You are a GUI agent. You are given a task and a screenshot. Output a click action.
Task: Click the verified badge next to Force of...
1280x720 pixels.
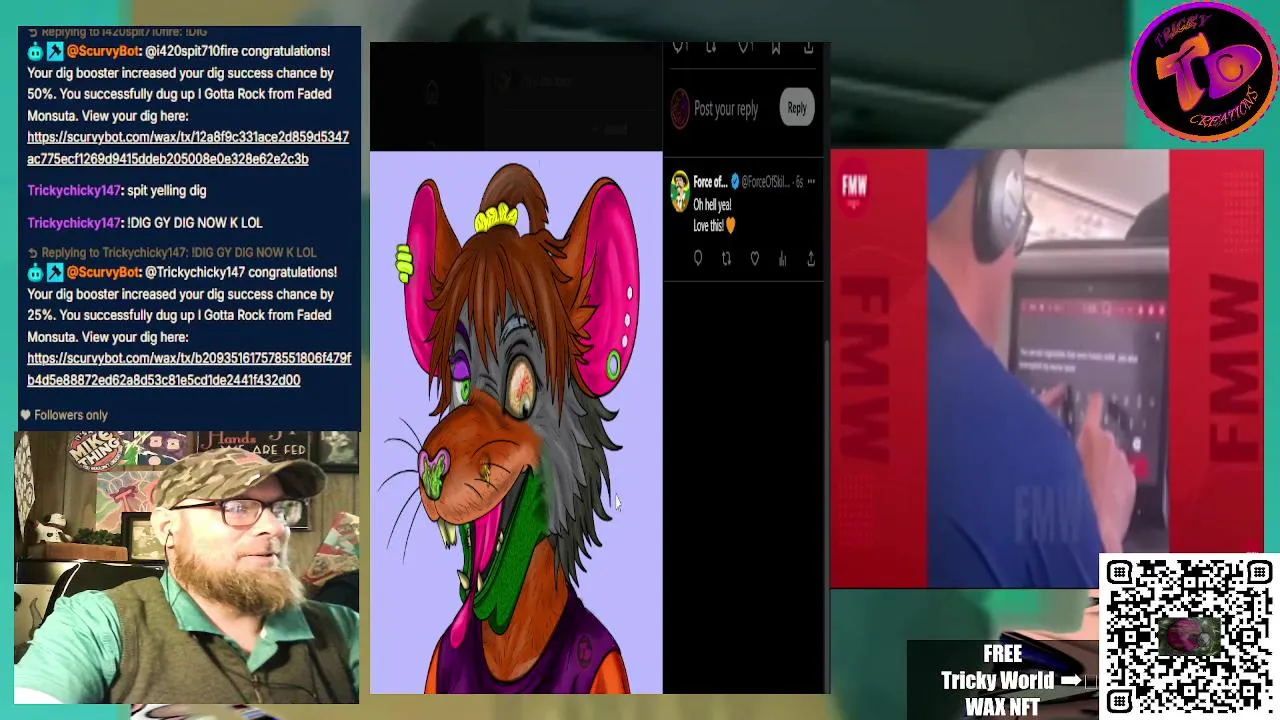point(735,182)
